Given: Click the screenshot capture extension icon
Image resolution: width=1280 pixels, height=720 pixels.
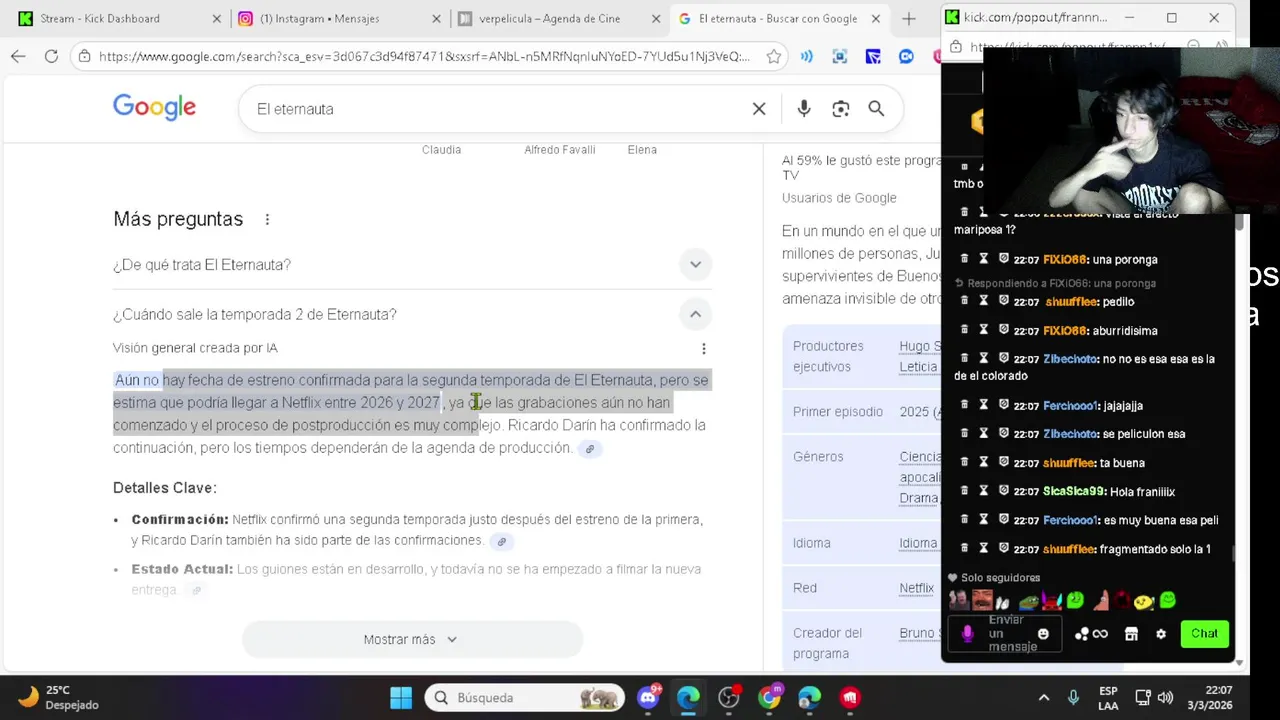Looking at the screenshot, I should tap(840, 57).
